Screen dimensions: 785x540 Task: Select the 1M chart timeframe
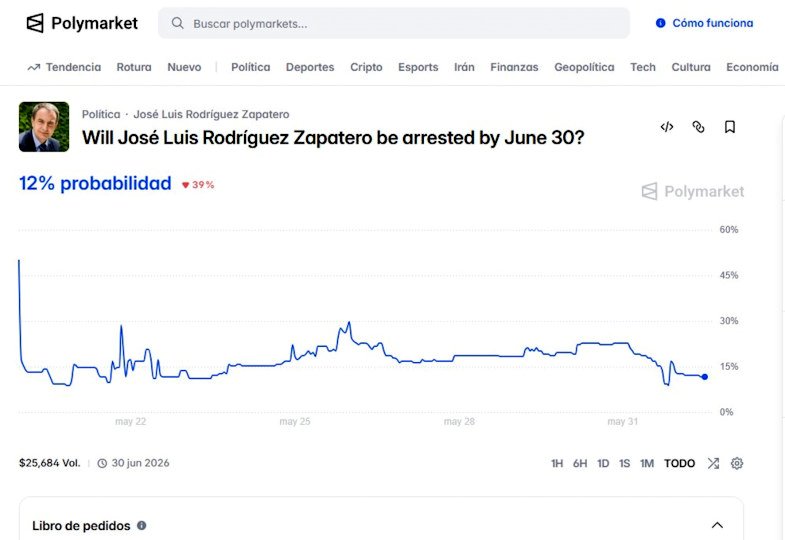click(647, 463)
